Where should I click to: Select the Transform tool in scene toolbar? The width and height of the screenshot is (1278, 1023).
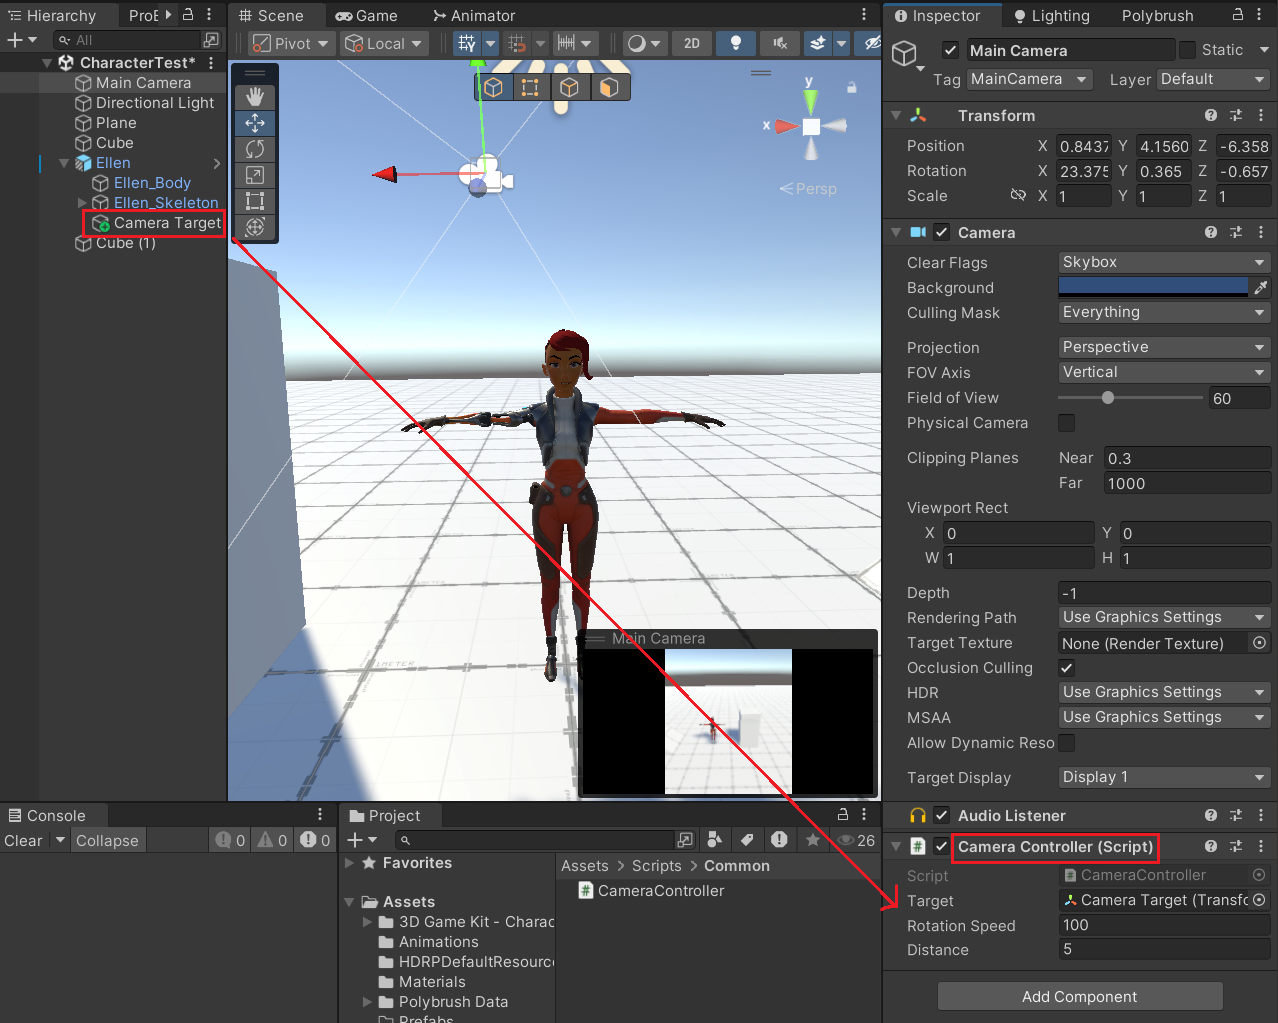tap(255, 227)
